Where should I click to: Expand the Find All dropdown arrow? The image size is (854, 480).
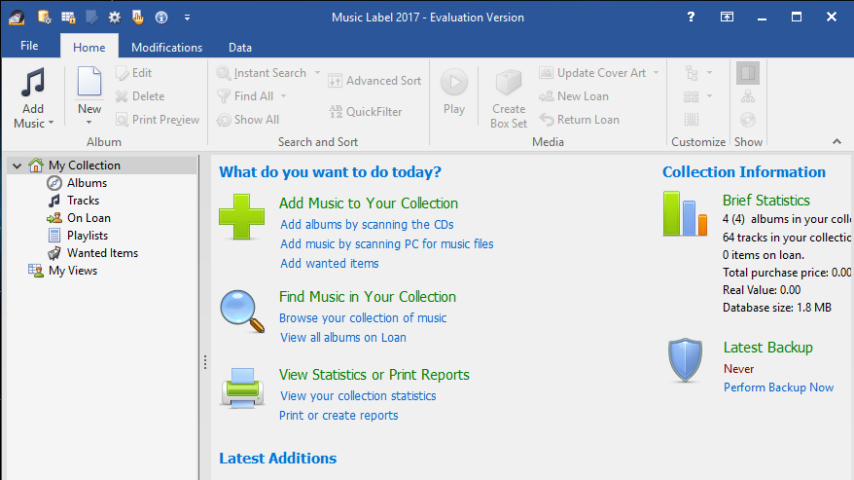pyautogui.click(x=284, y=96)
